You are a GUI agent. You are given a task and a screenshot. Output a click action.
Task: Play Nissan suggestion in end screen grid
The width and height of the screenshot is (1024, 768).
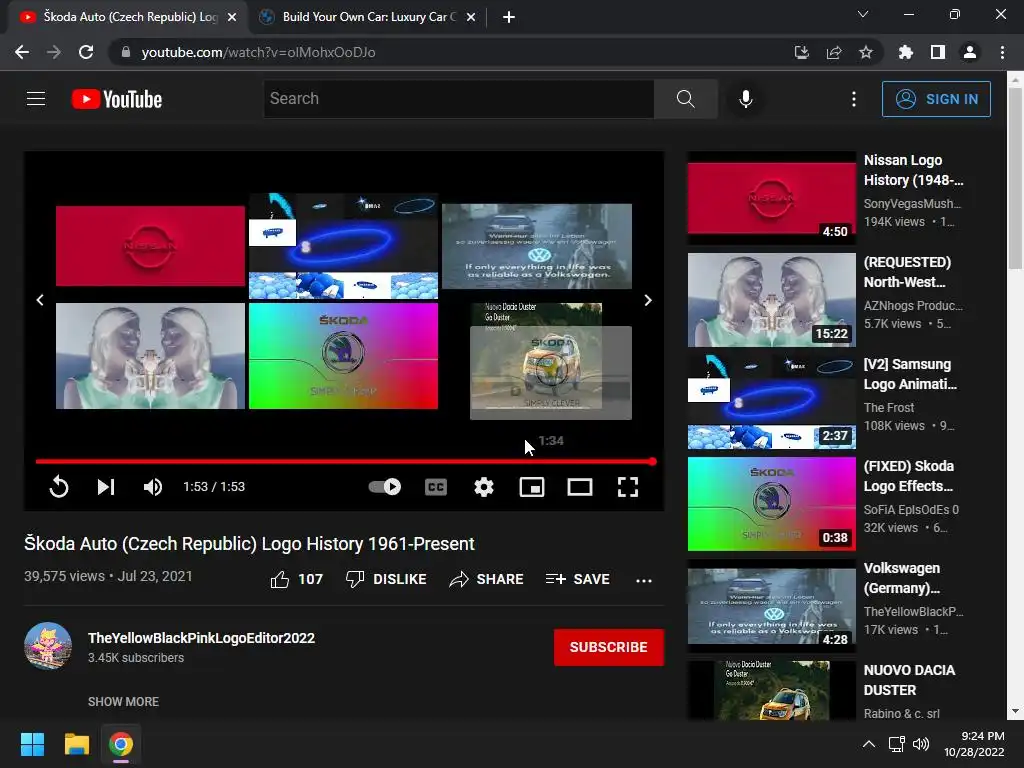(150, 246)
